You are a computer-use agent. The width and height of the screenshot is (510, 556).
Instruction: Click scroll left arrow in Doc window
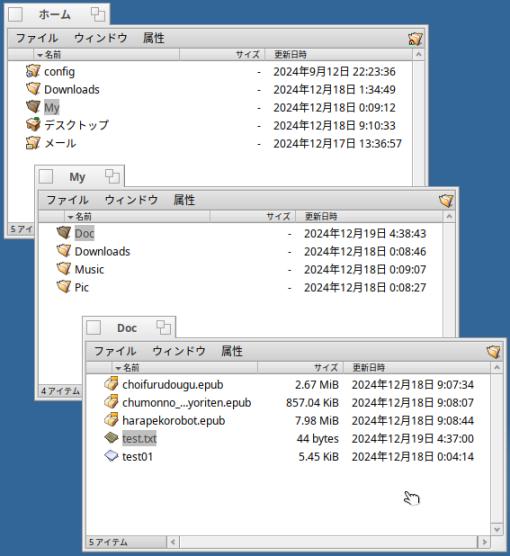[x=173, y=542]
